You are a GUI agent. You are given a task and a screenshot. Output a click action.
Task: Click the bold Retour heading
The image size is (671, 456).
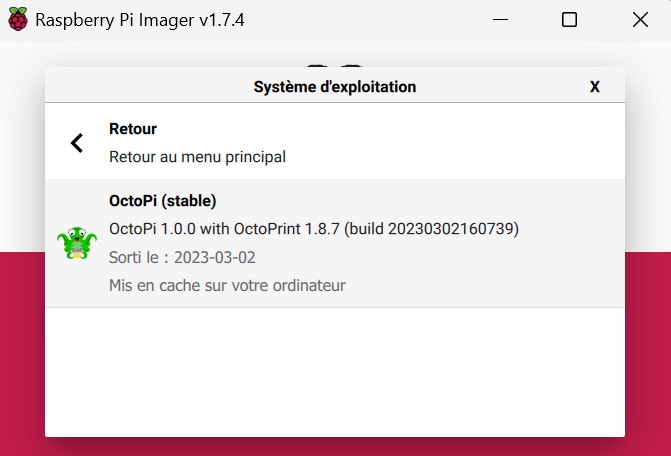click(x=133, y=129)
